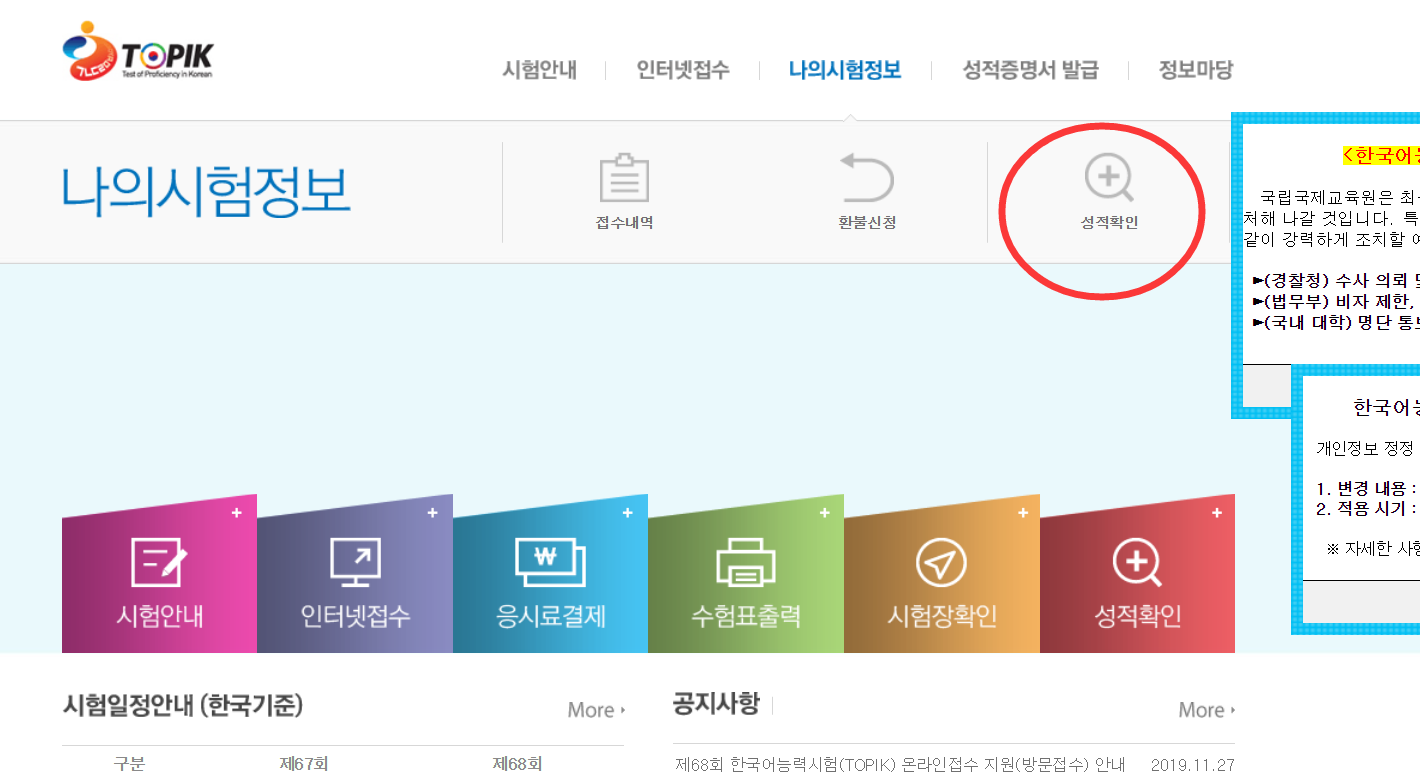Viewport: 1420px width, 777px height.
Task: Open the pink 시험안내 tile
Action: [159, 580]
